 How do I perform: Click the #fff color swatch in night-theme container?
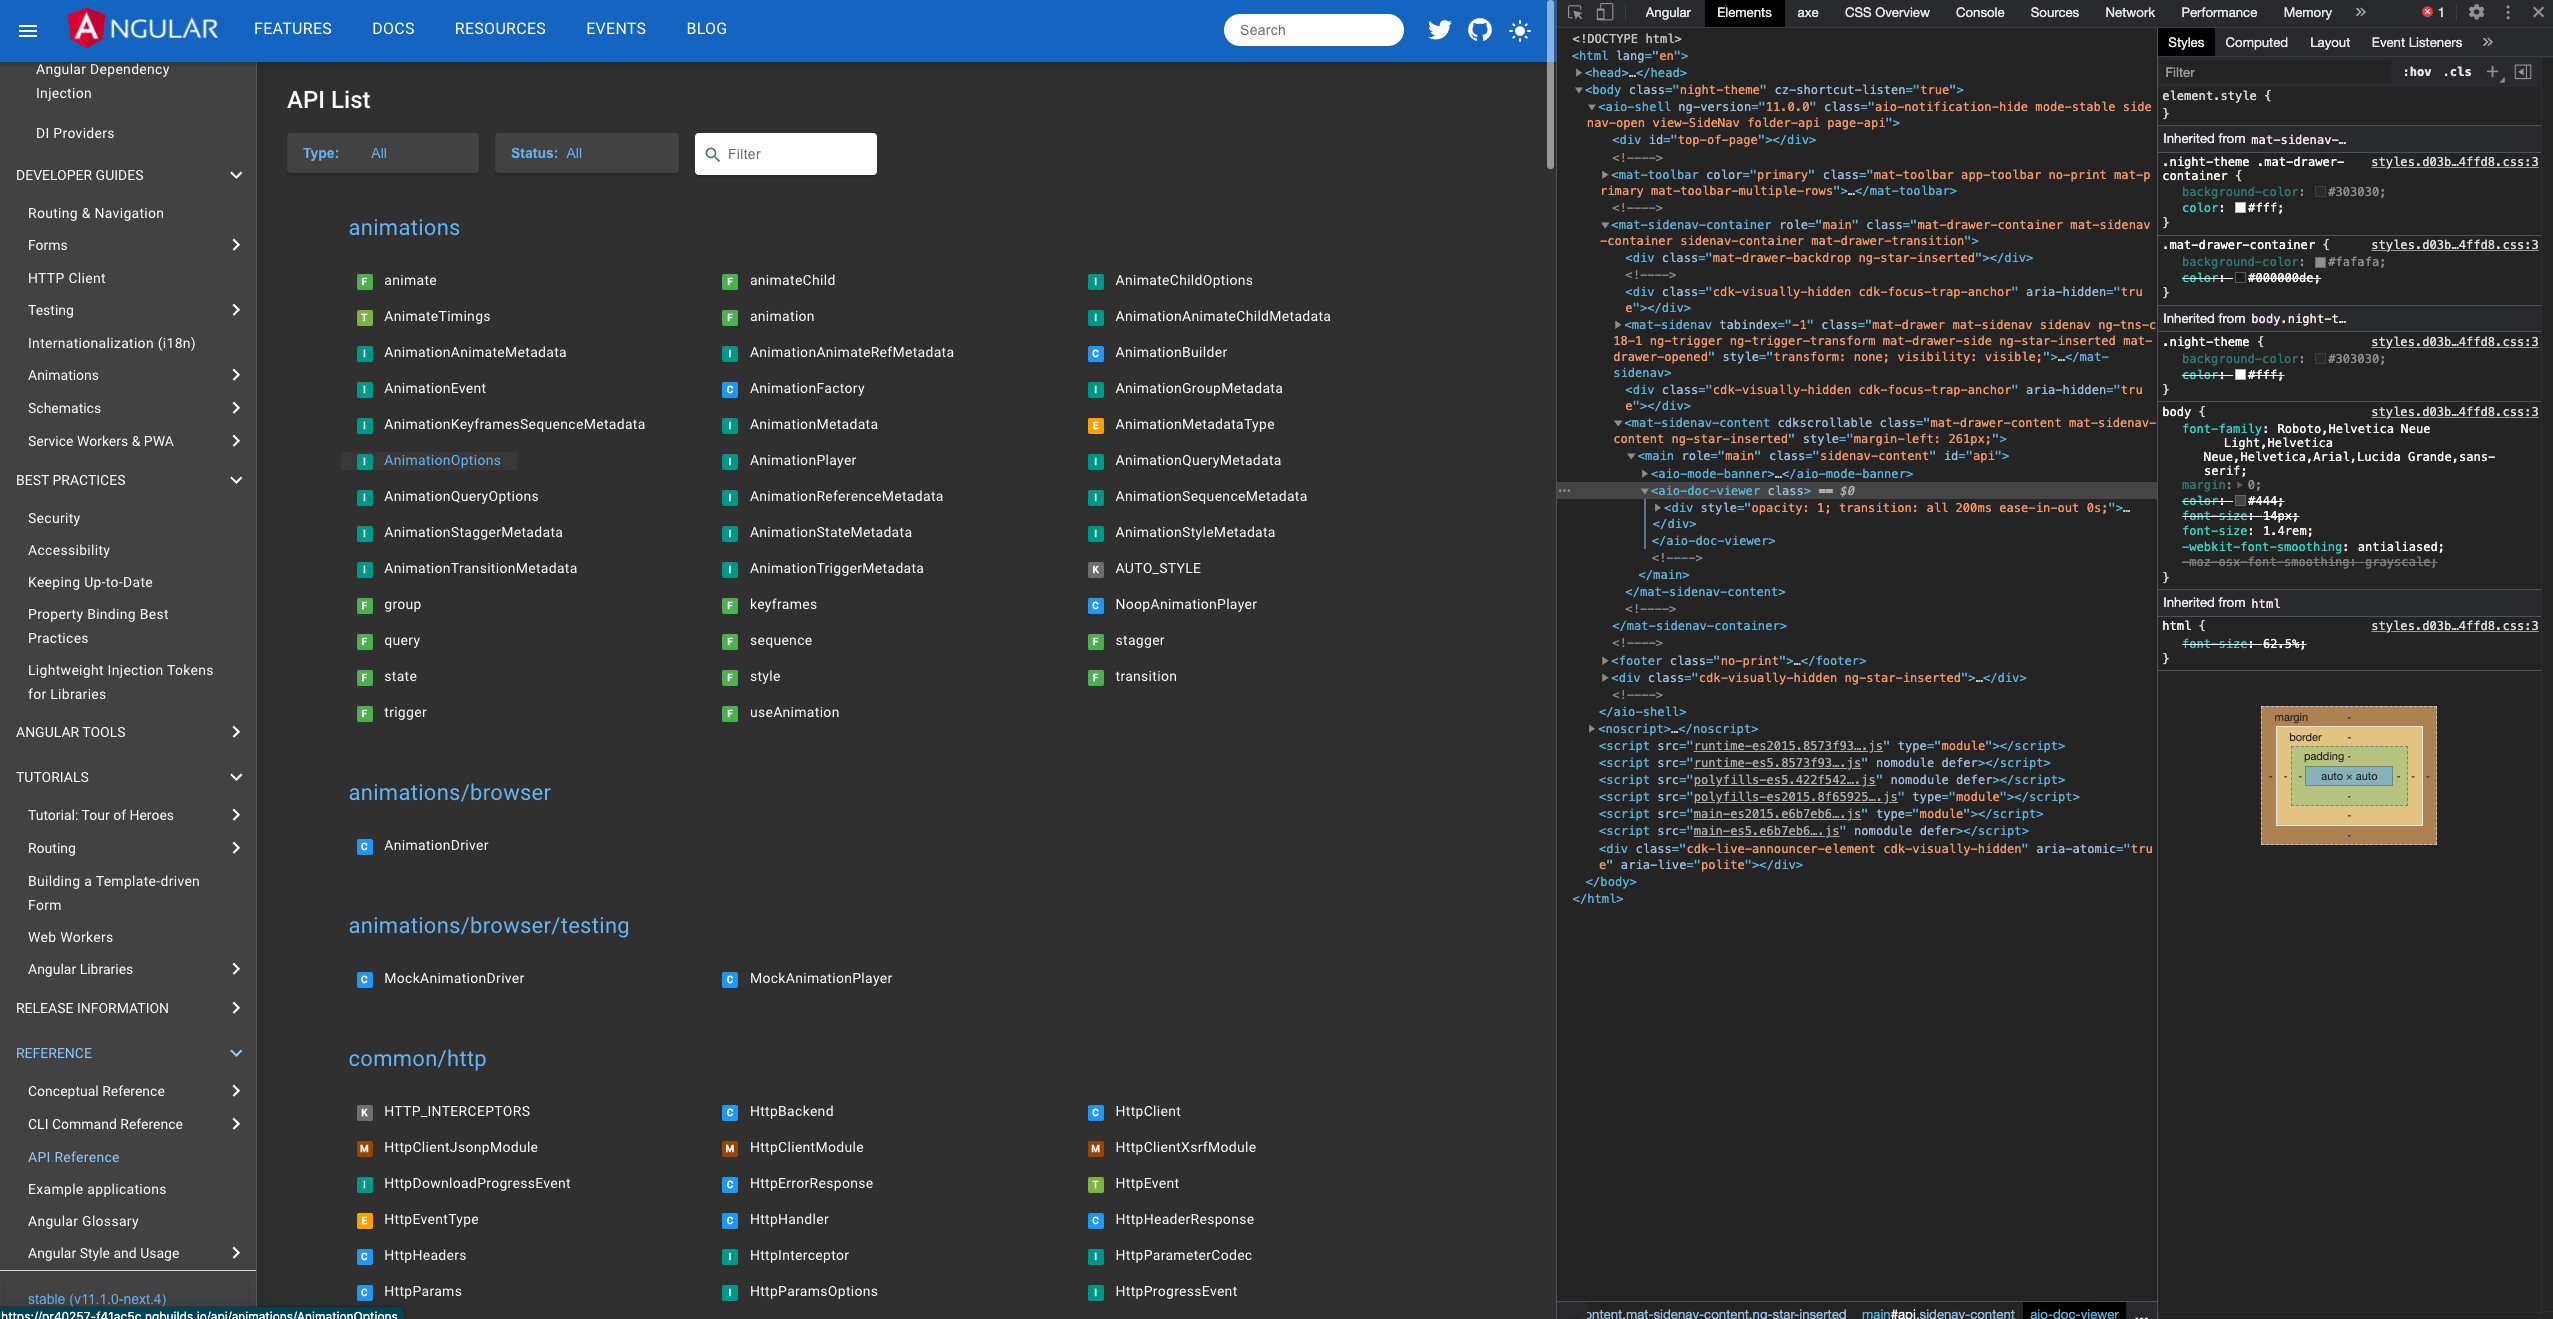click(x=2240, y=208)
